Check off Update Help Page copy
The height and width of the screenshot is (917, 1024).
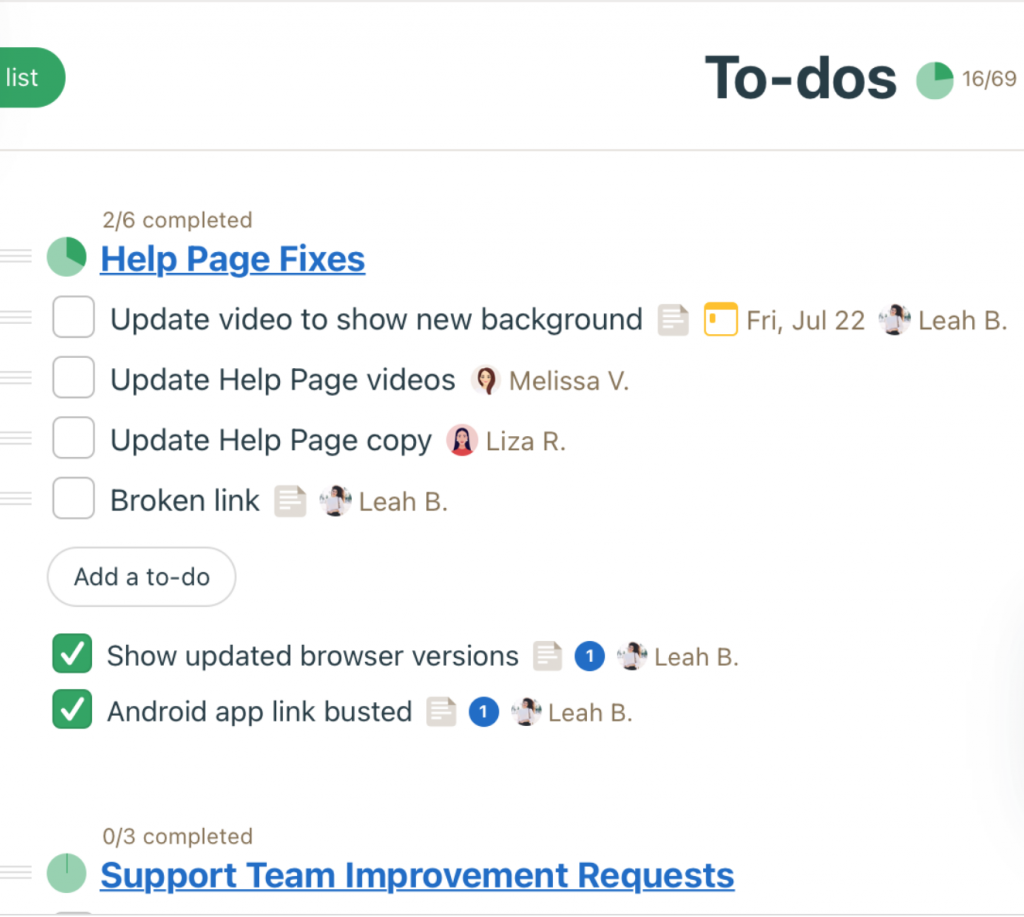pos(73,438)
